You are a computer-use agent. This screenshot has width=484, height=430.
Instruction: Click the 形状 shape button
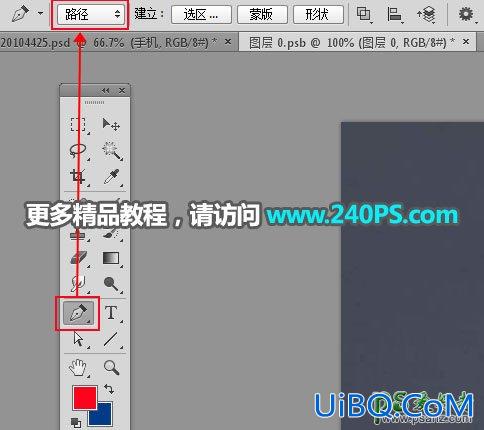coord(318,15)
